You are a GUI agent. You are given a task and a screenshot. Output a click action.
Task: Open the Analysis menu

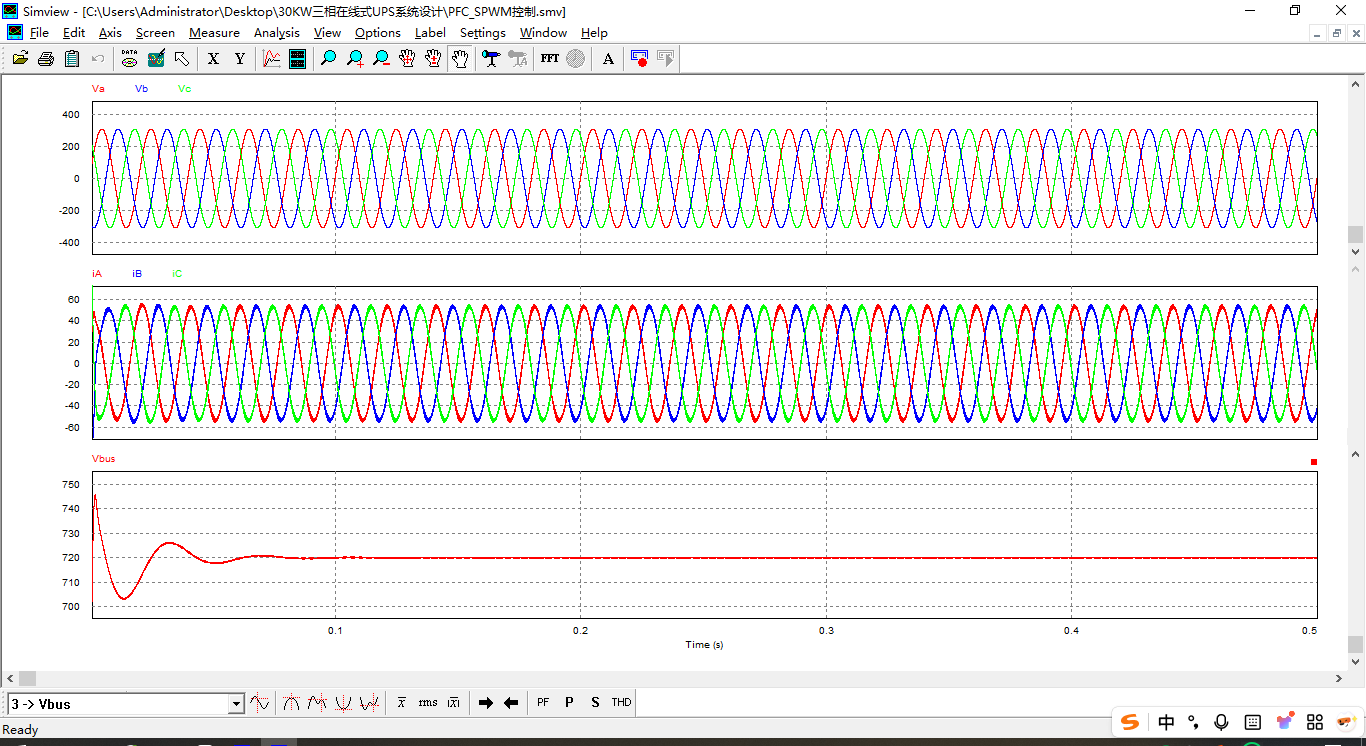pyautogui.click(x=276, y=33)
